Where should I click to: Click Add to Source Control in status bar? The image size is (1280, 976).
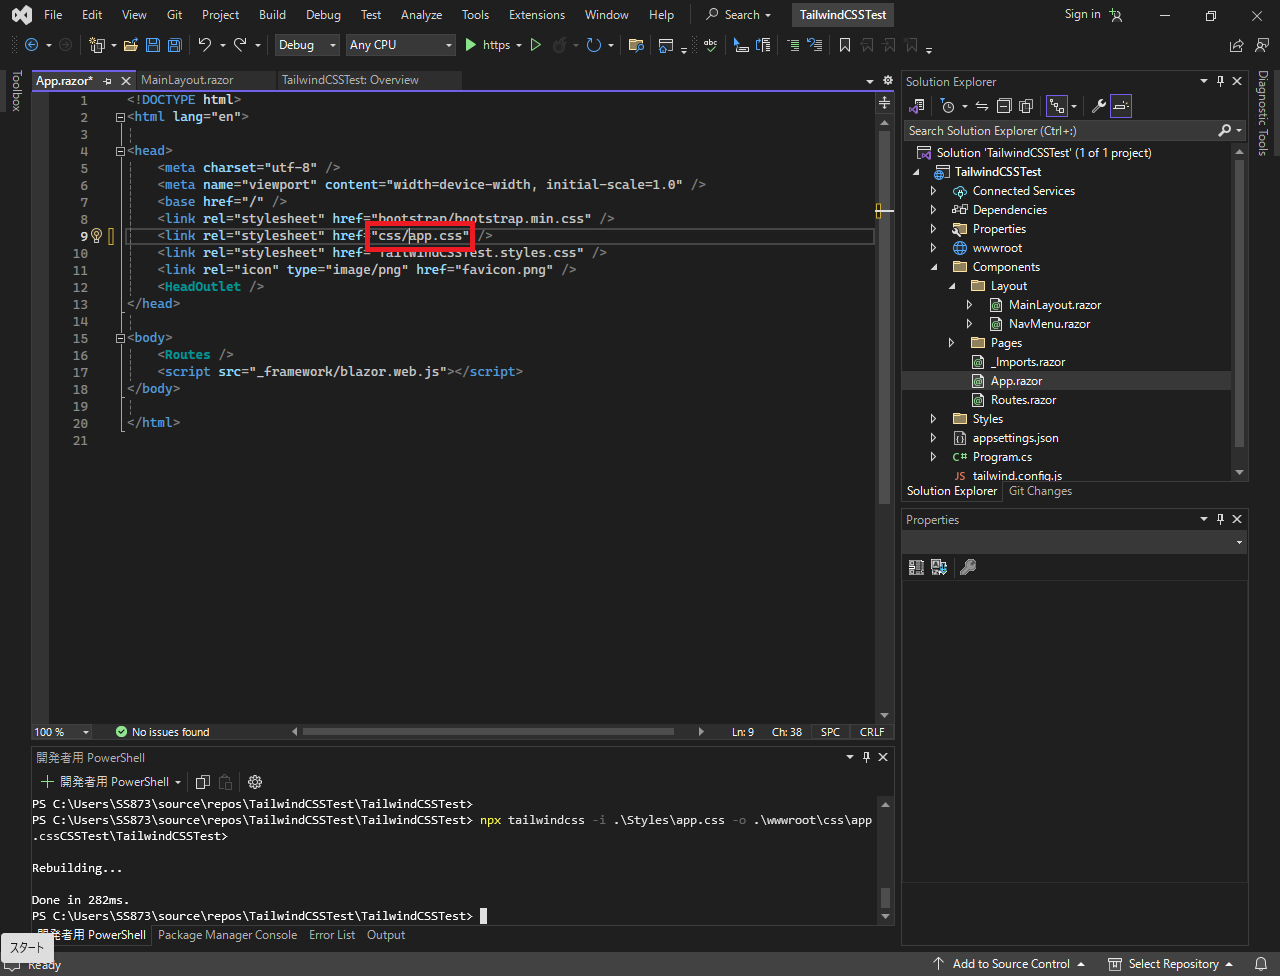pyautogui.click(x=1010, y=964)
